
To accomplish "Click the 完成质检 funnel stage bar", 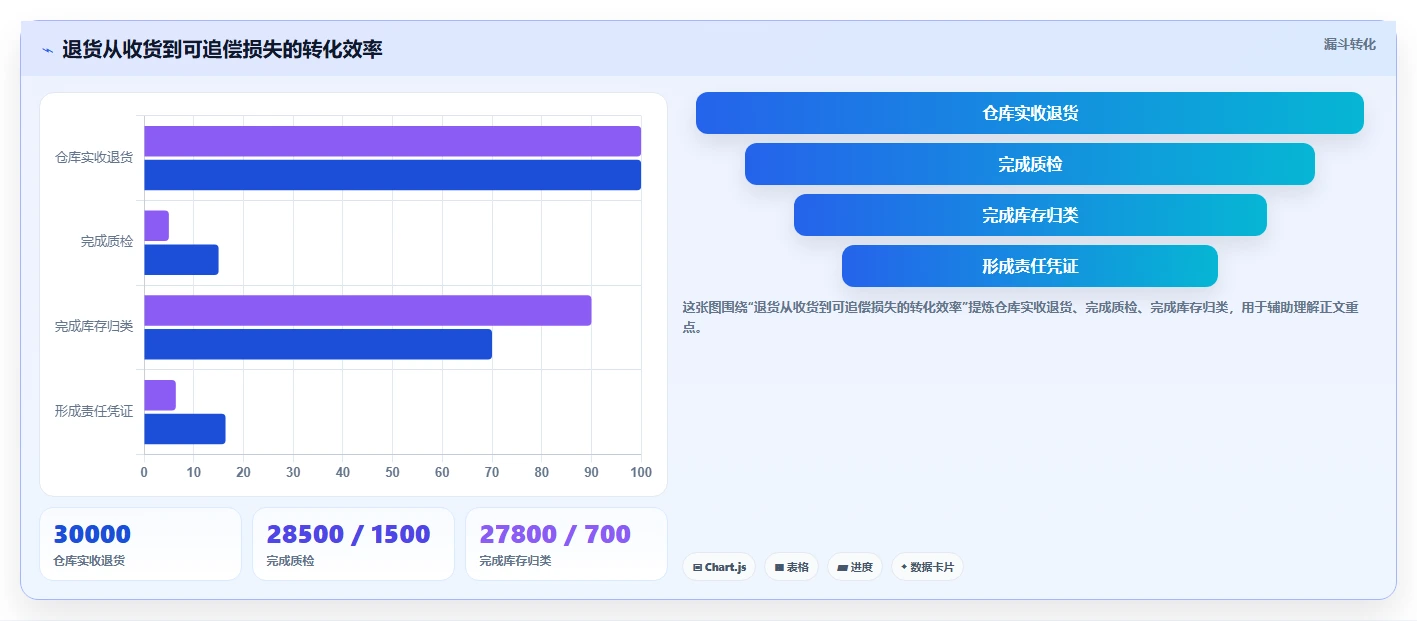I will point(1030,164).
